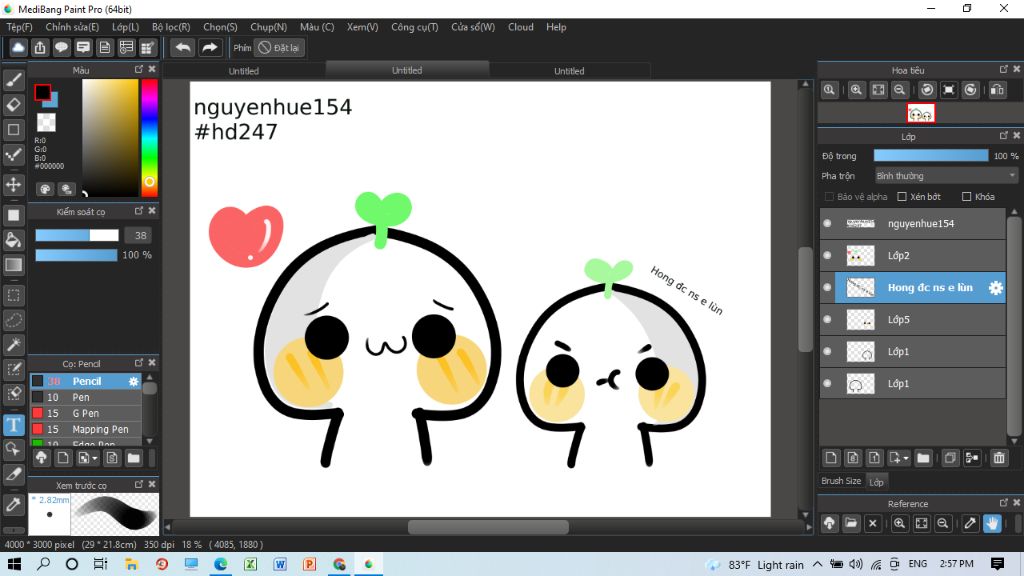Click the cloud save icon in top toolbar
This screenshot has height=576, width=1024.
18,48
